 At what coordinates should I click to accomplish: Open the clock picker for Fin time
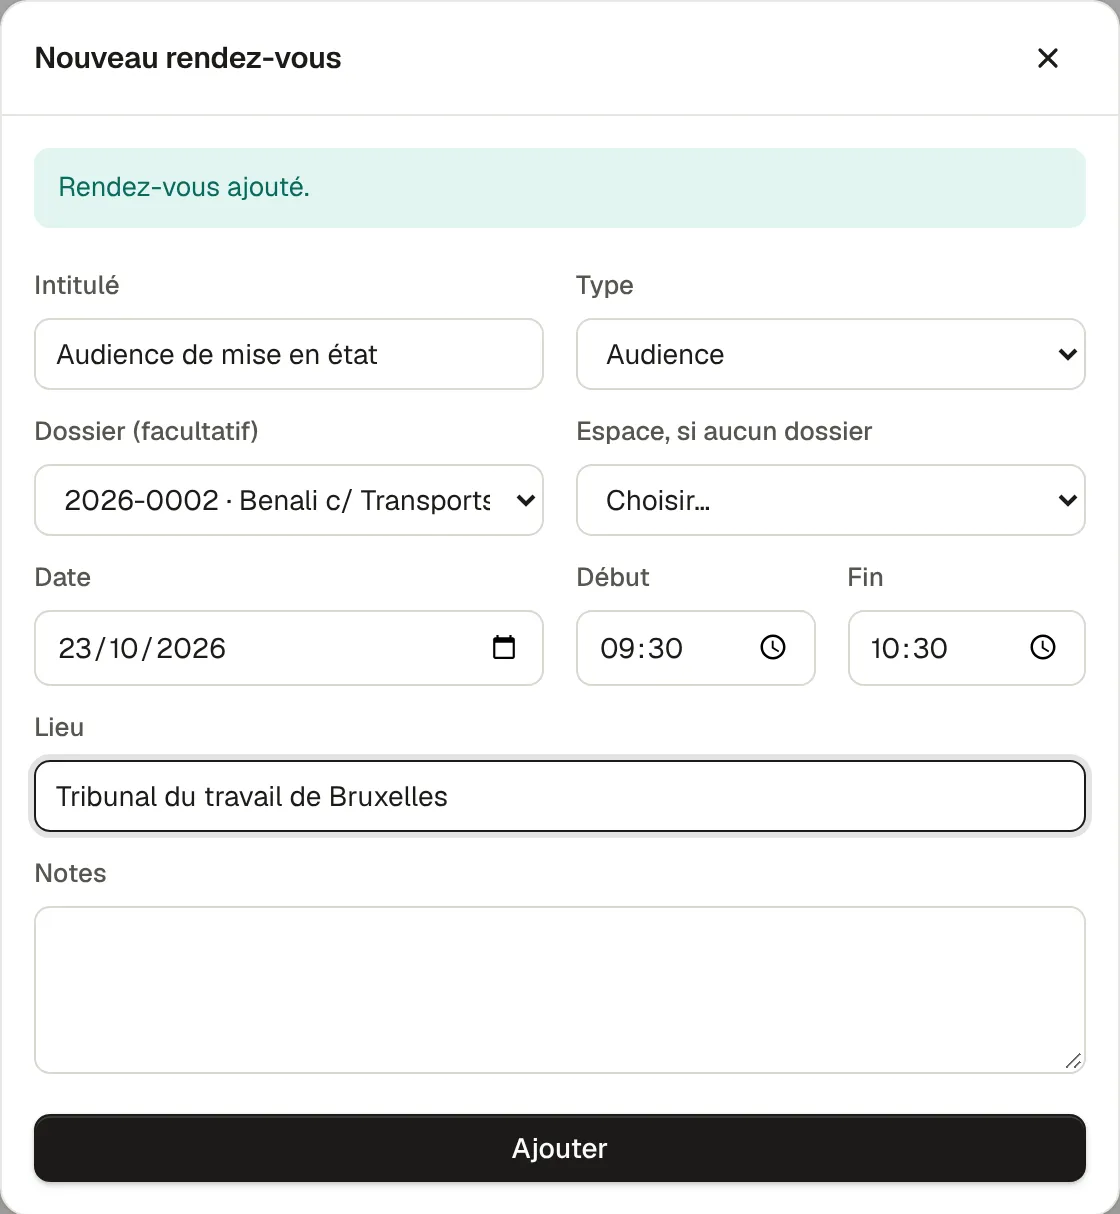click(1043, 648)
